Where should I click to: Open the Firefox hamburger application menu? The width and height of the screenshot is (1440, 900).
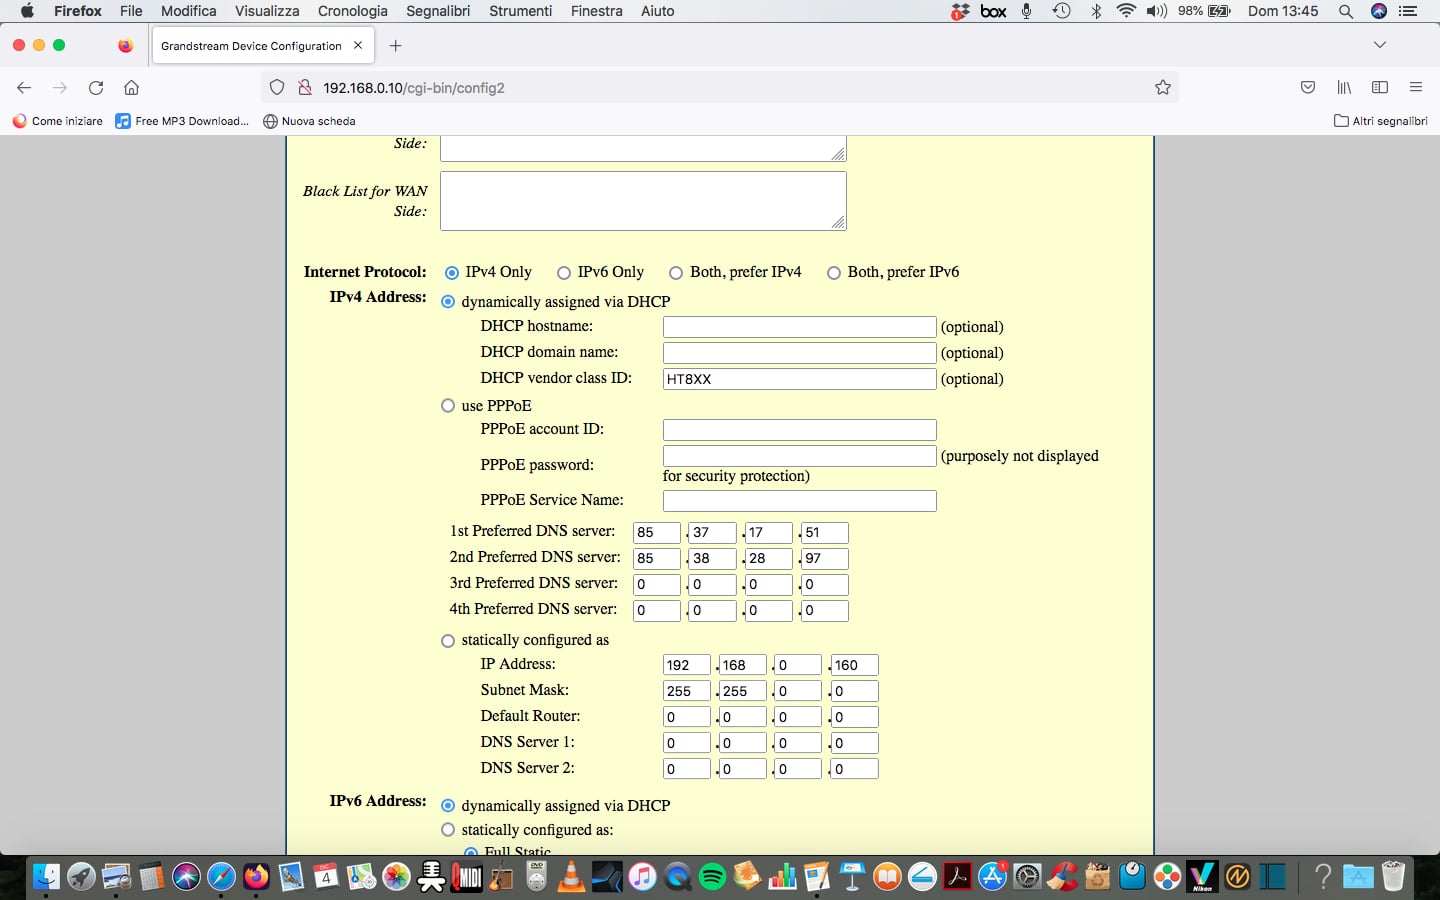1416,88
